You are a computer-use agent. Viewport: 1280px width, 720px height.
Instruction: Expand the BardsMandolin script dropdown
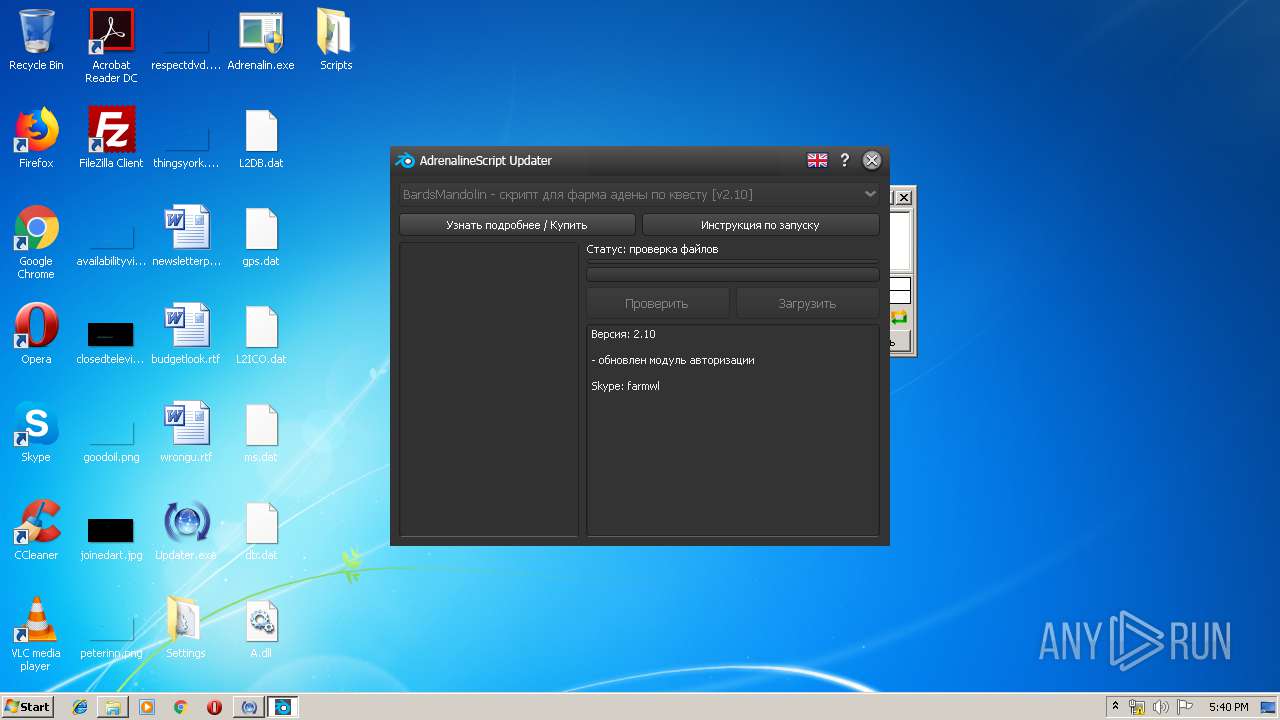(x=639, y=194)
